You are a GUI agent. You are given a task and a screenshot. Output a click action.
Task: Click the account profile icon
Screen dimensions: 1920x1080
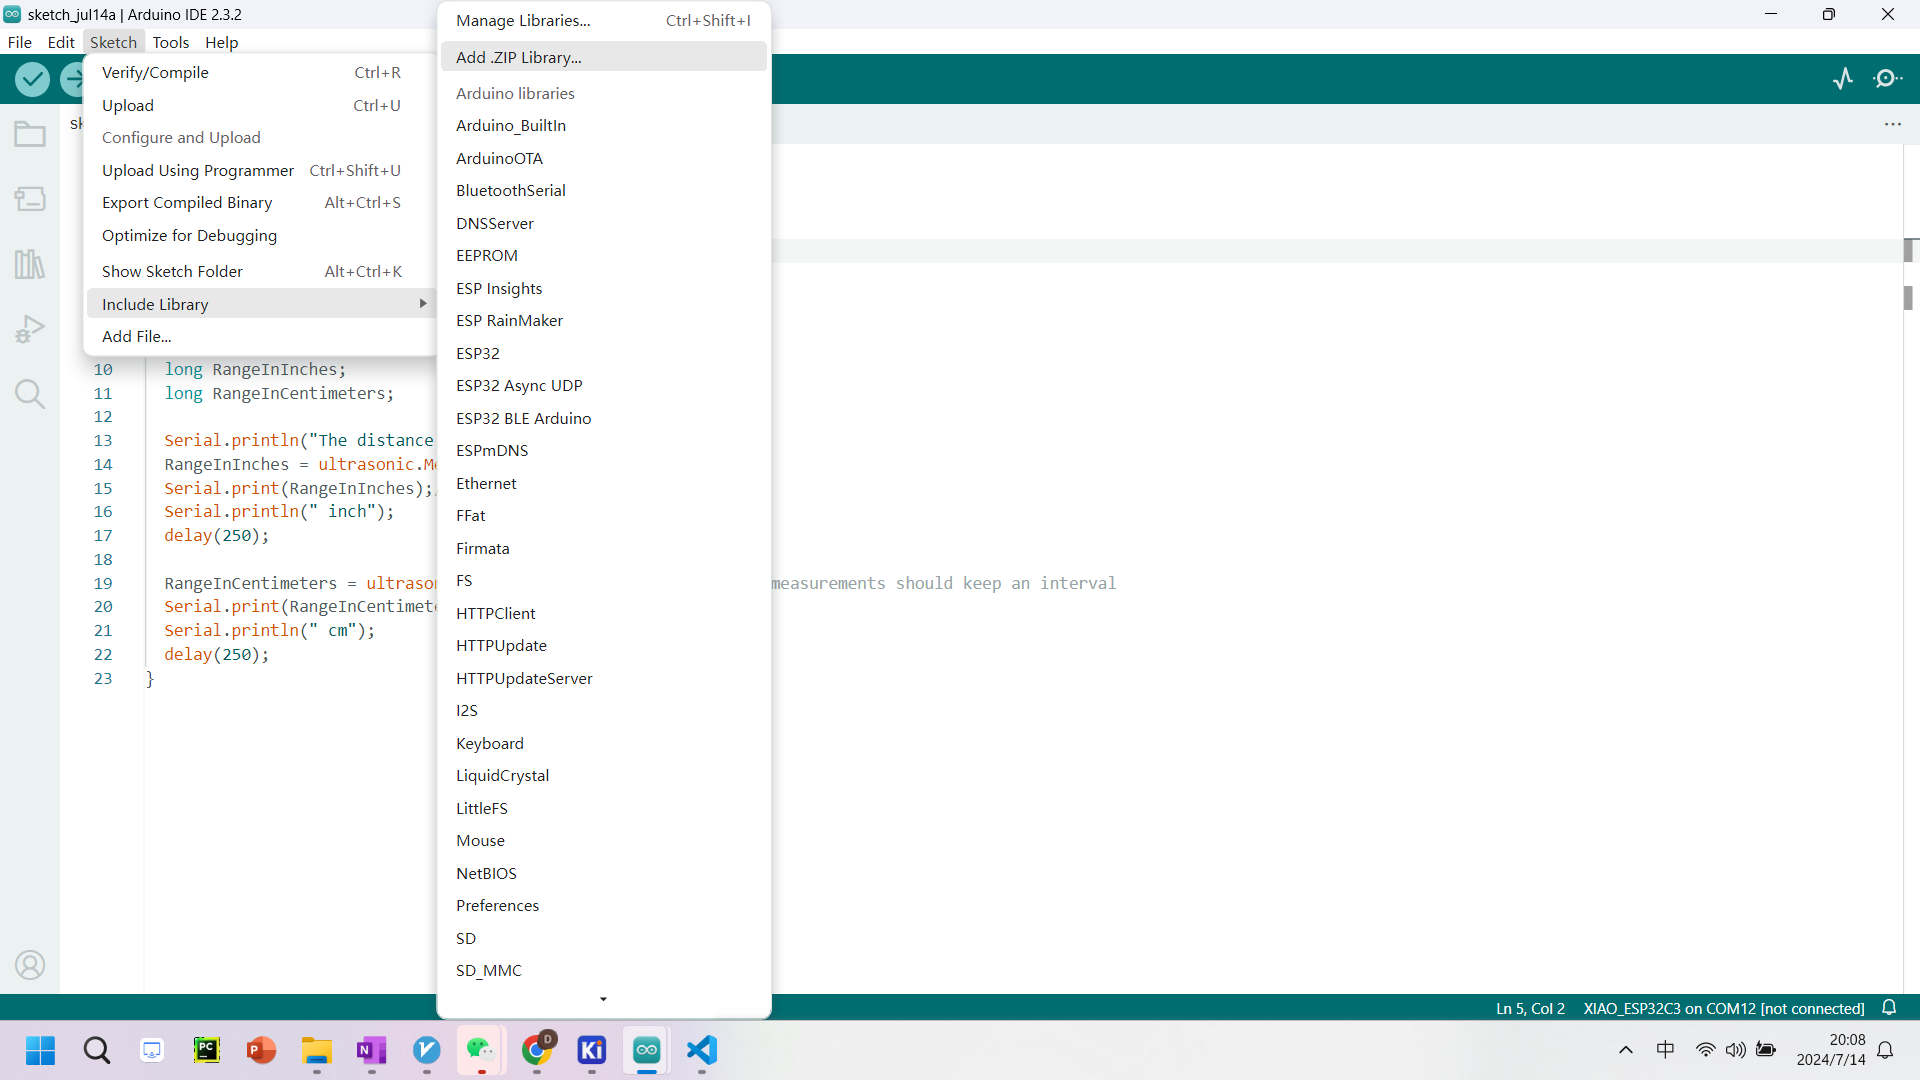coord(30,965)
